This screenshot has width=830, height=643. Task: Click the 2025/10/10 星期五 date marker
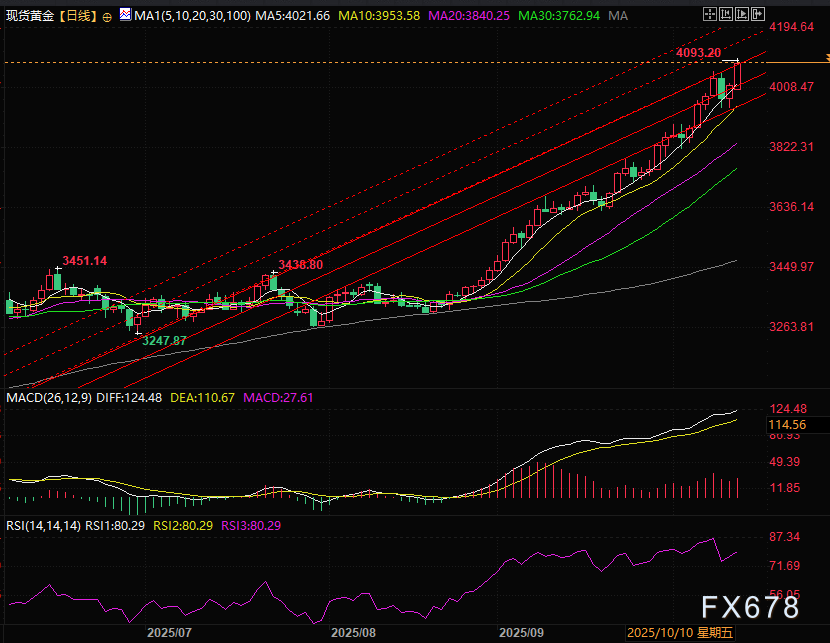(679, 633)
